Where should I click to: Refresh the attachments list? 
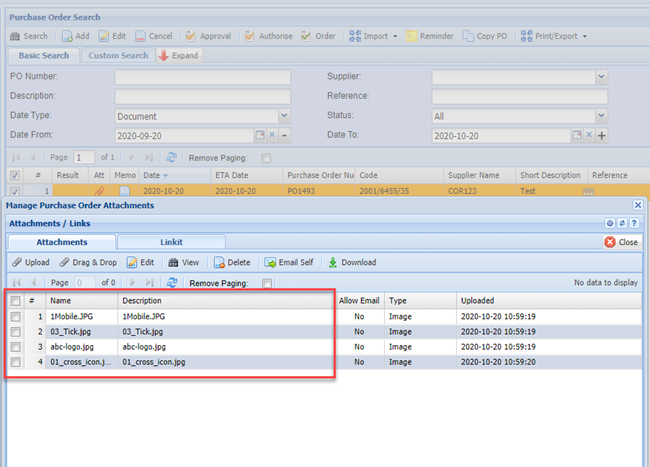[172, 283]
